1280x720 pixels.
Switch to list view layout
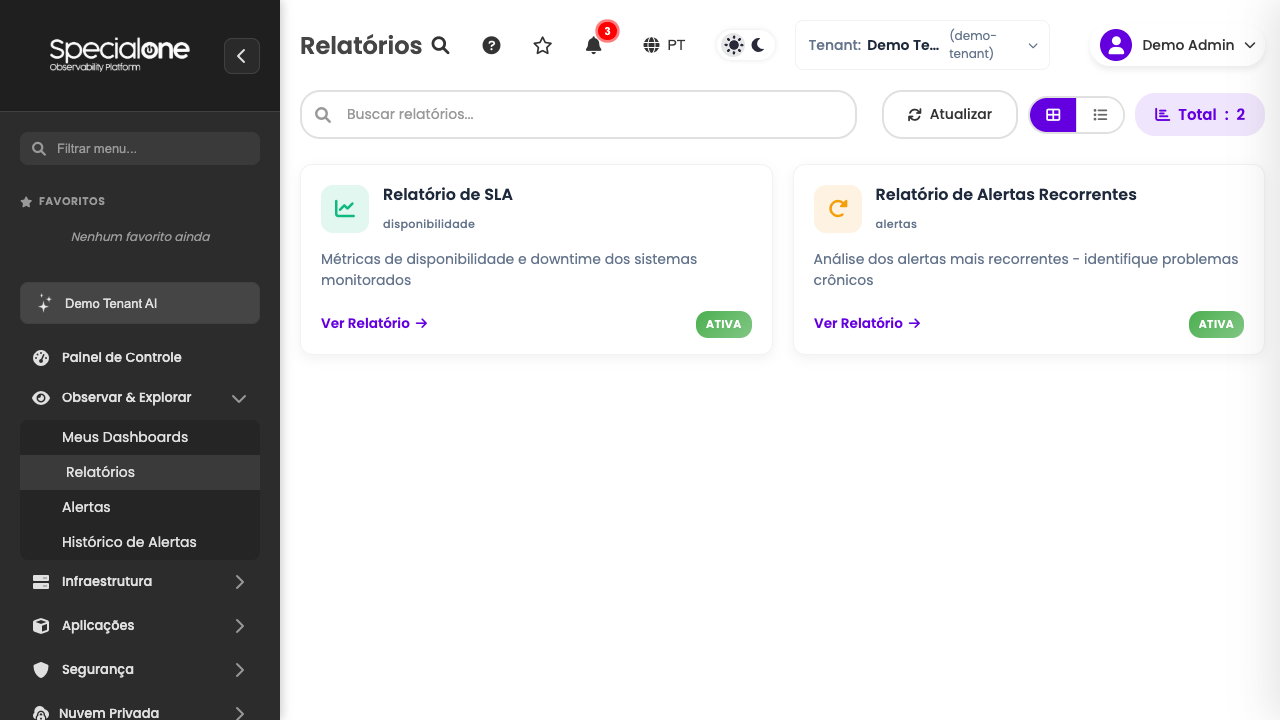tap(1100, 115)
